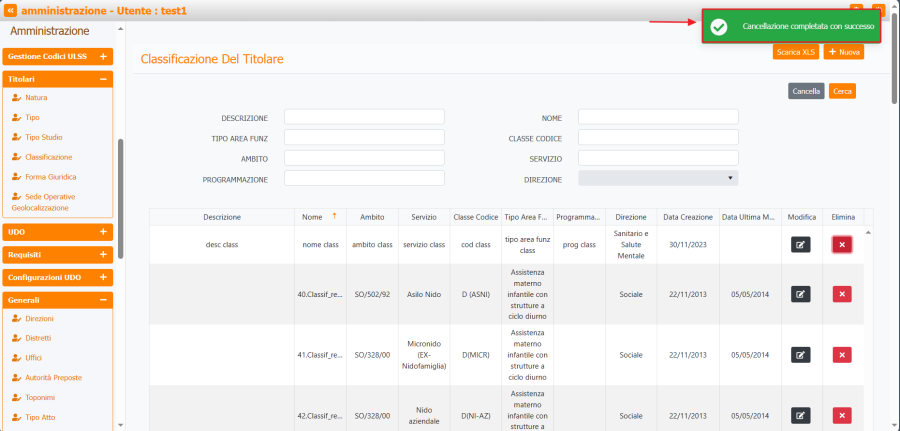Click edit icon for 'nome class' row
Screen dimensions: 900x431
800,245
